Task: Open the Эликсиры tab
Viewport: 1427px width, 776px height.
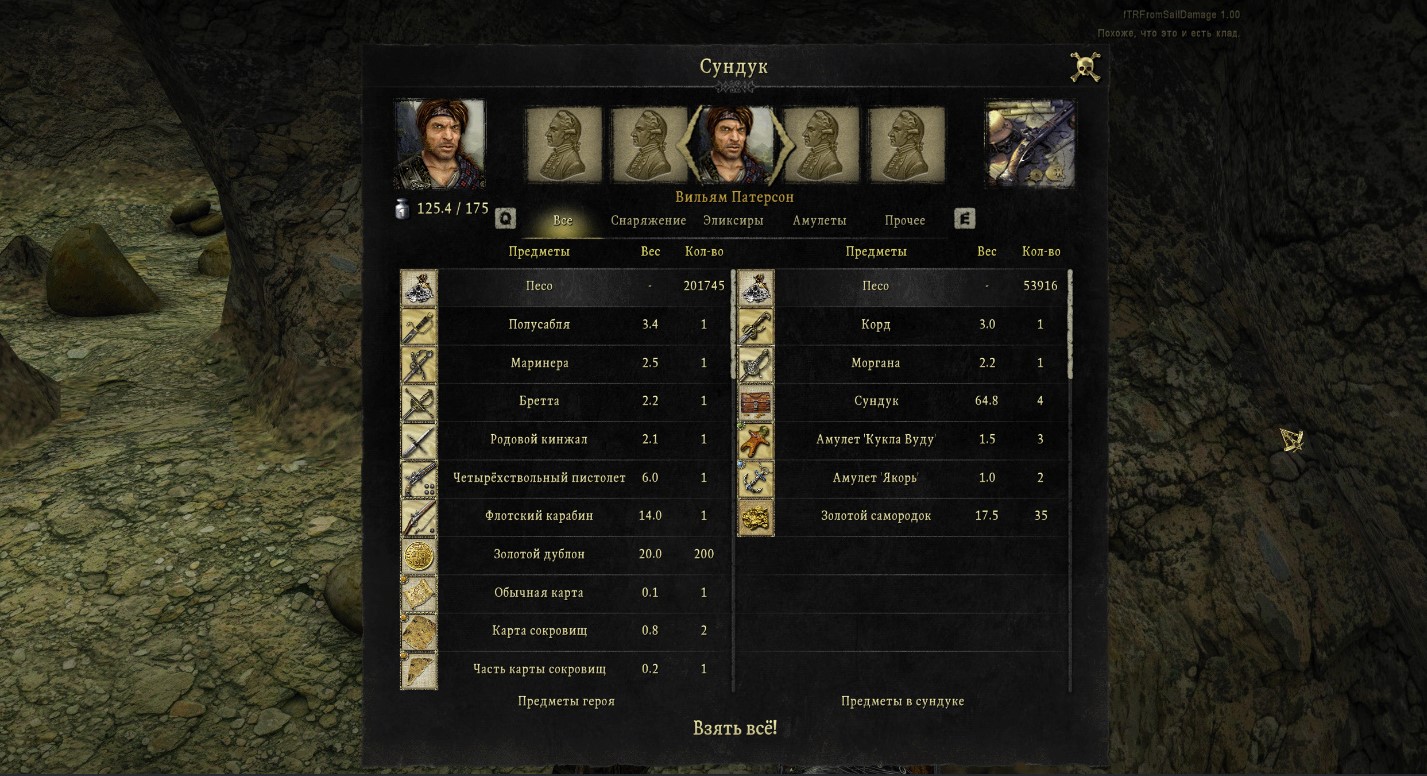Action: click(733, 220)
